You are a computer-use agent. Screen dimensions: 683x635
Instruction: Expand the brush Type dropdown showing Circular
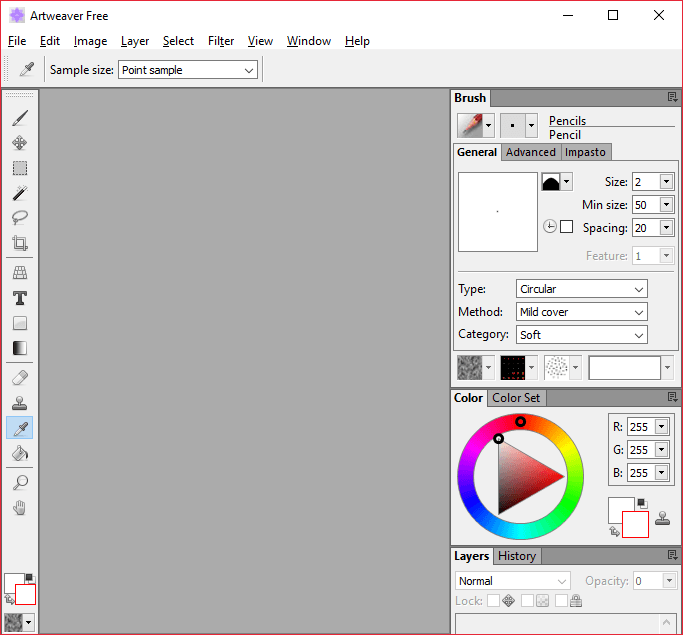tap(581, 289)
